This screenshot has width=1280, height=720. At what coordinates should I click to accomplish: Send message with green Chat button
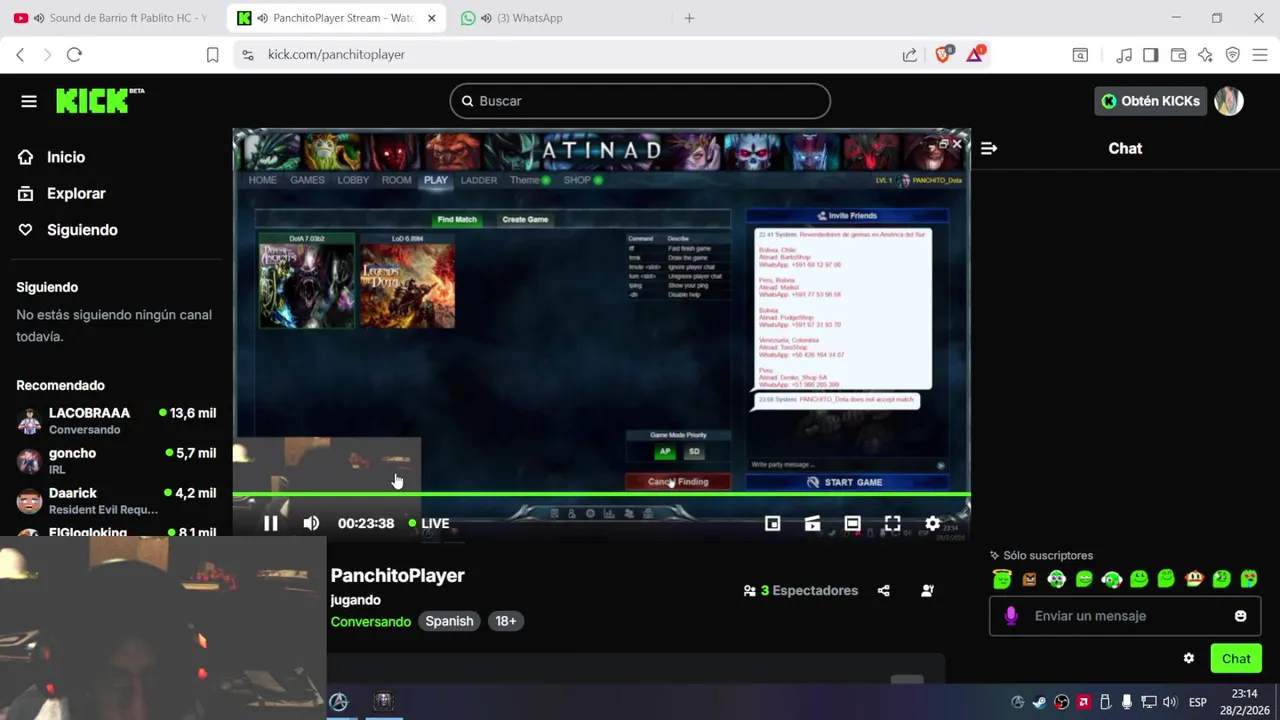point(1236,658)
